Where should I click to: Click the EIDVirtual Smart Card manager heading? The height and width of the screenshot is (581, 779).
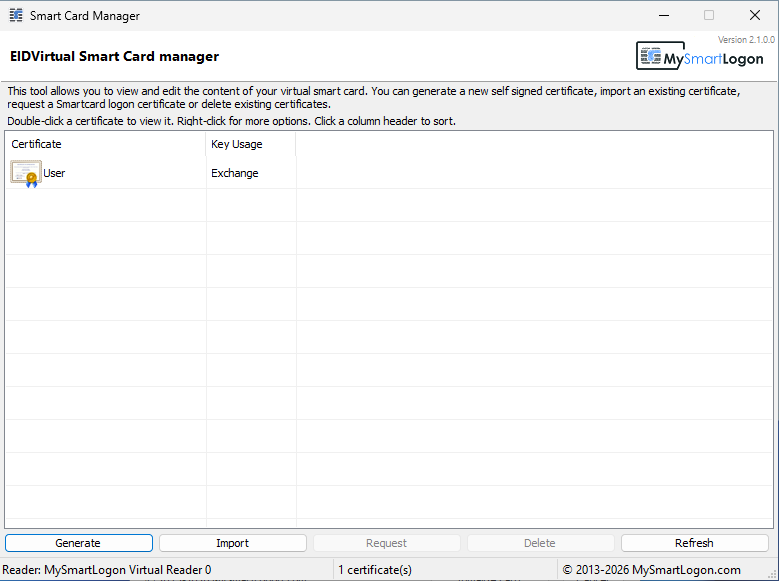(114, 56)
